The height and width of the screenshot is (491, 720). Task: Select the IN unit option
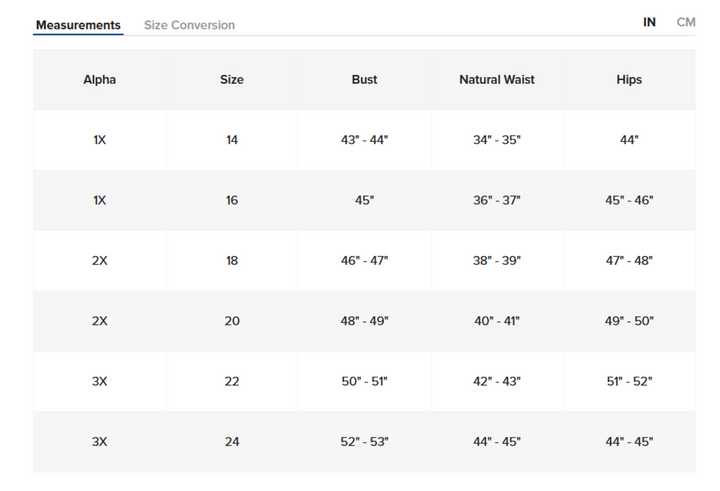click(649, 22)
